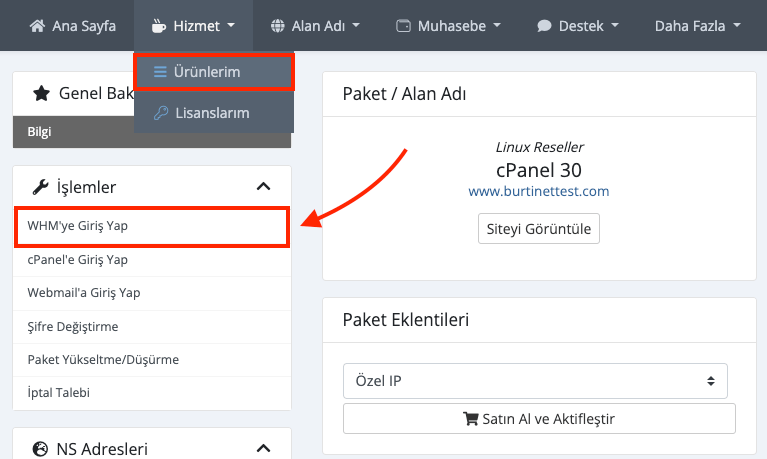Expand the Daha Fazla menu
This screenshot has height=459, width=767.
tap(697, 25)
